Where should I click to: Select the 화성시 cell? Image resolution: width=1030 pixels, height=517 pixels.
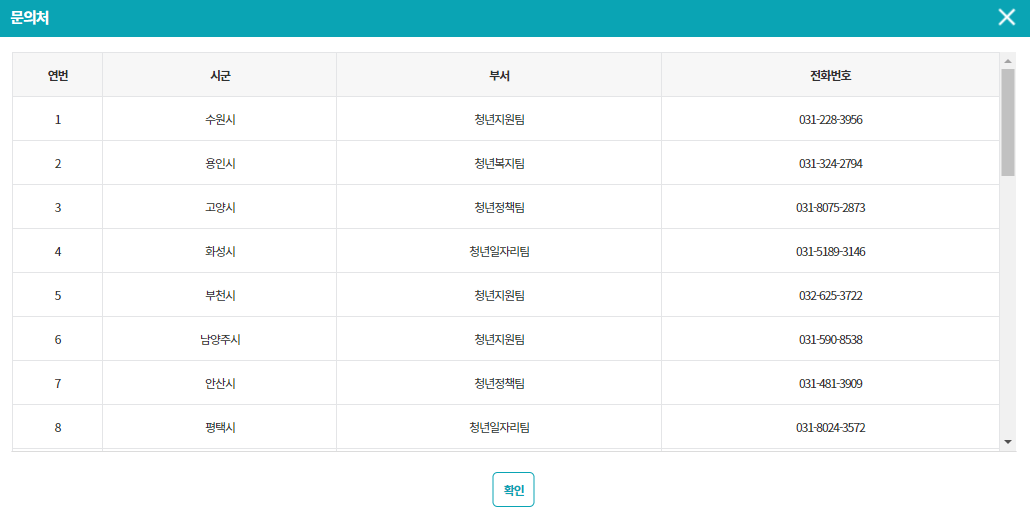pos(220,252)
